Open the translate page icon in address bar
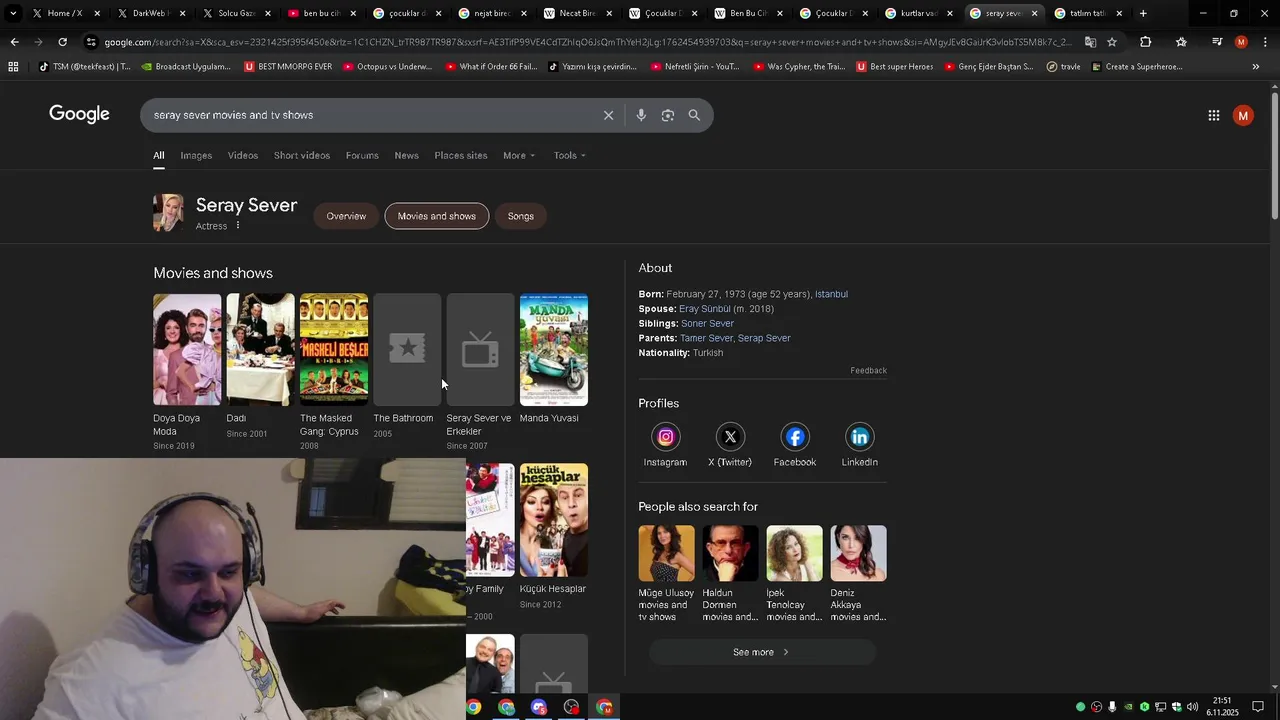 point(1090,42)
